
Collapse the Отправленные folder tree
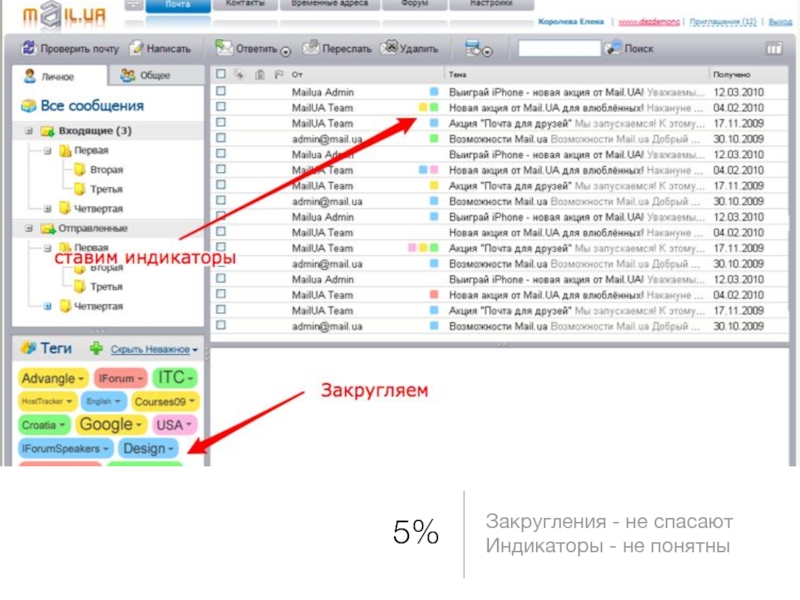click(x=29, y=229)
